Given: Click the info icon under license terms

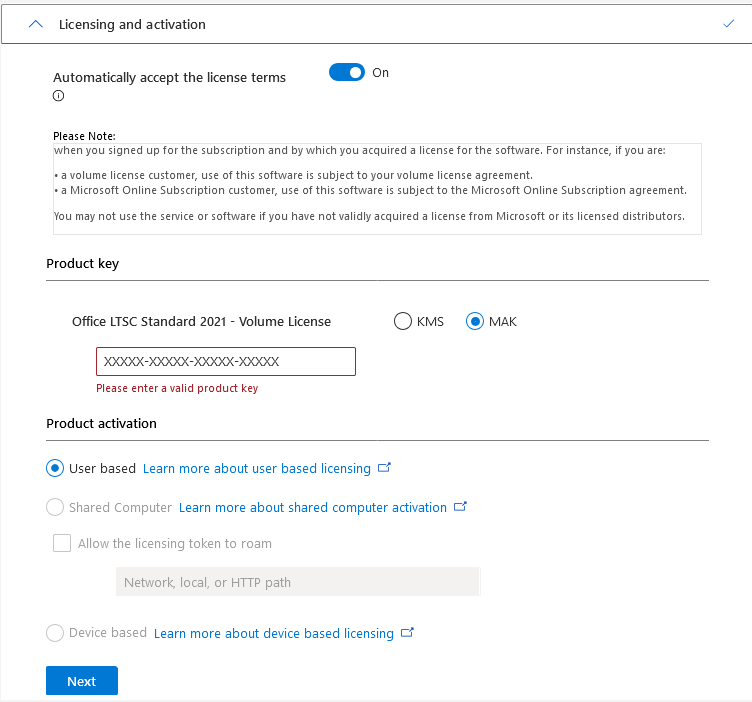Looking at the screenshot, I should [58, 96].
